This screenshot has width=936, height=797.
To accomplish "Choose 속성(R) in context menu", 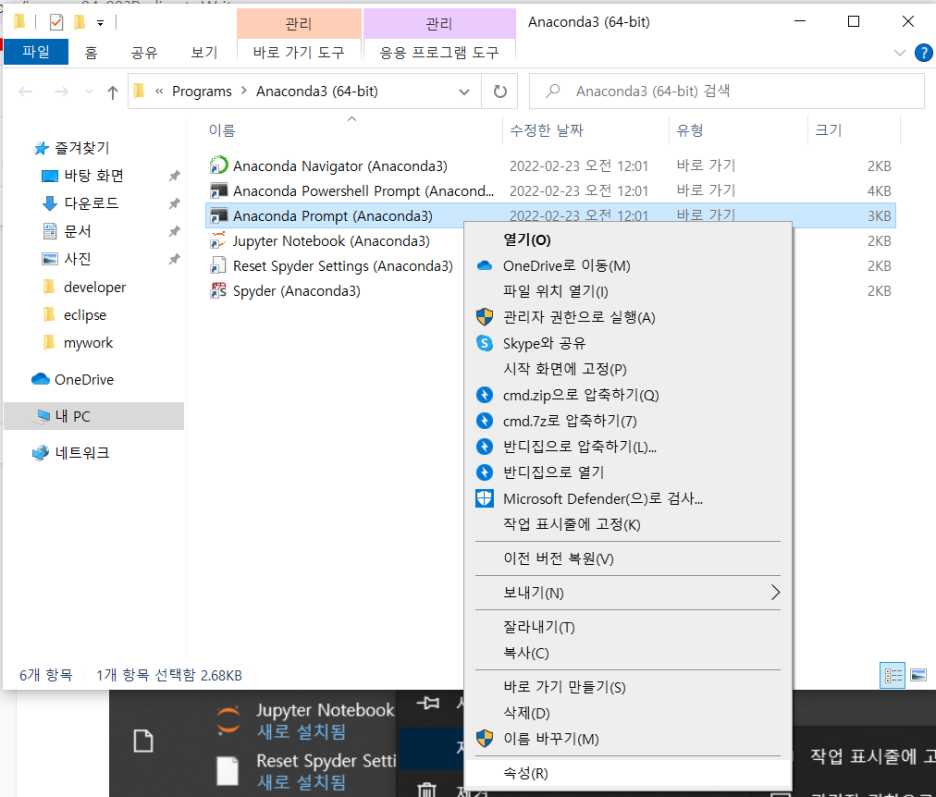I will (628, 773).
